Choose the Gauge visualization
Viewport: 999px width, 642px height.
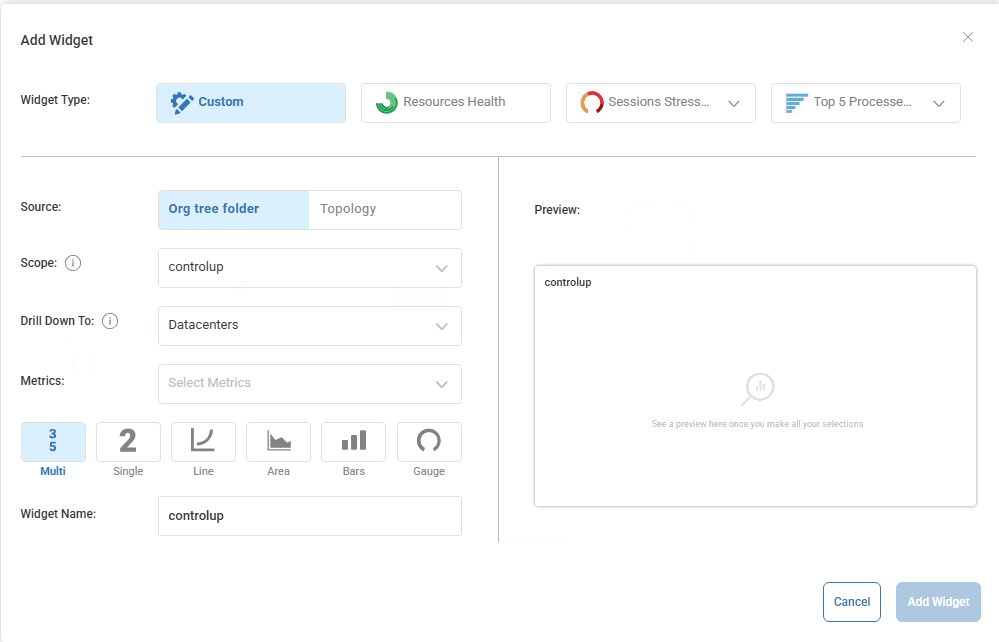point(428,441)
